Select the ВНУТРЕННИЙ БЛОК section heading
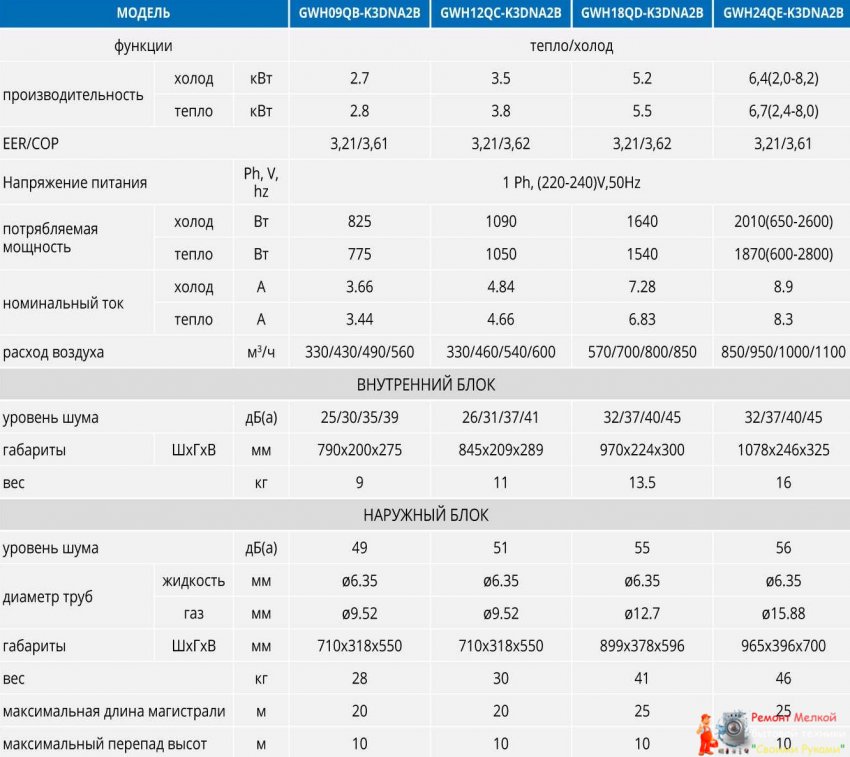The image size is (850, 757). [425, 385]
